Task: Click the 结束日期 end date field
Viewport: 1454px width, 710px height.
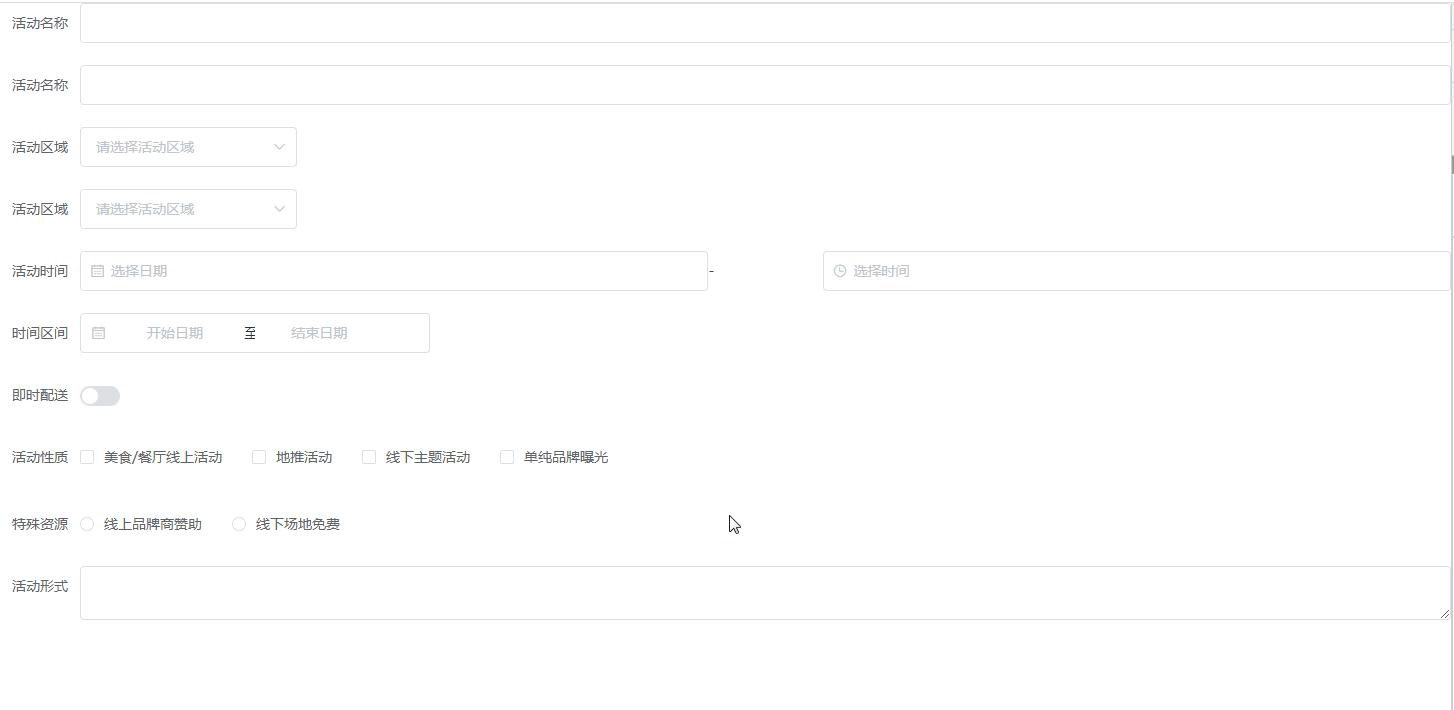Action: point(319,333)
